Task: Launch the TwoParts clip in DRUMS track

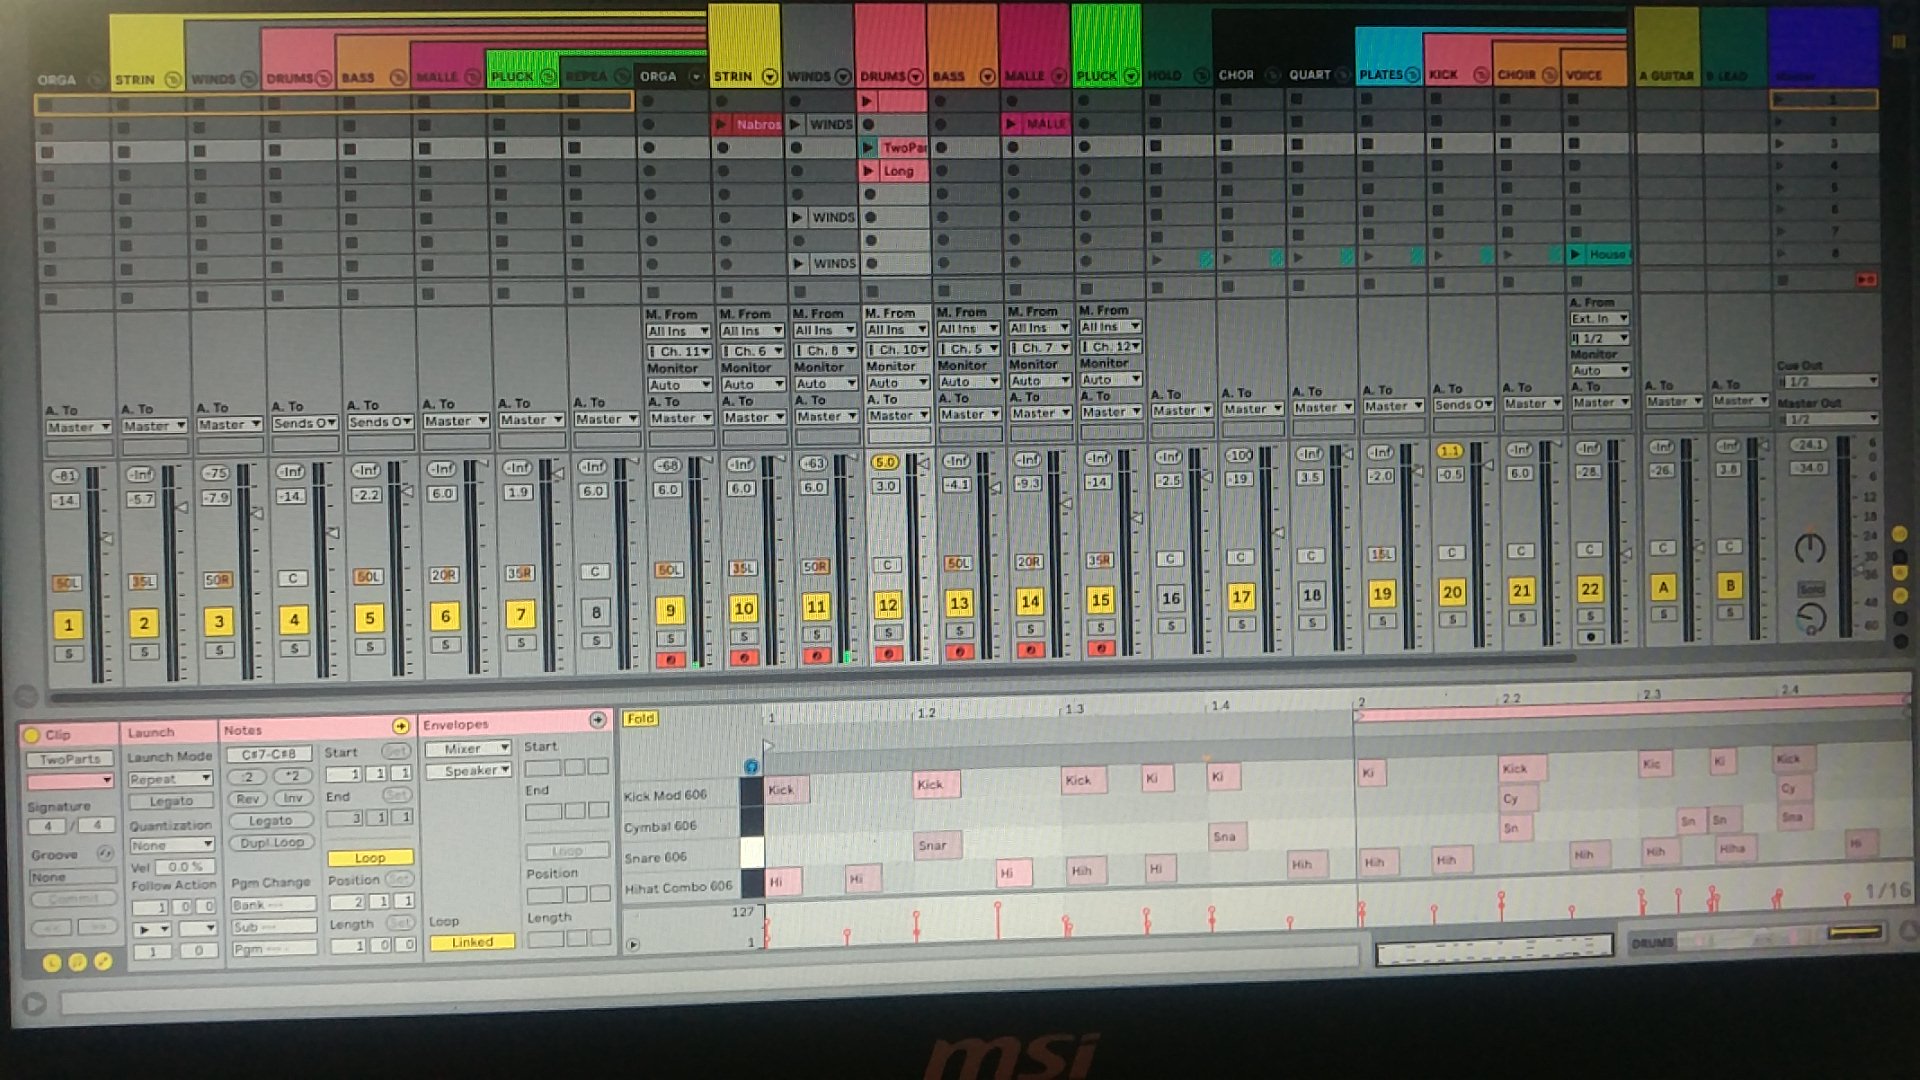Action: (869, 148)
